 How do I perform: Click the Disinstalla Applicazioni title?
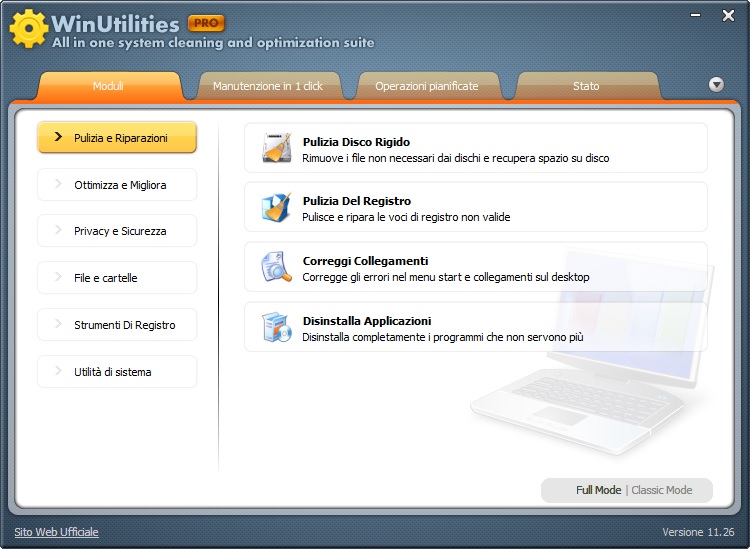pos(367,321)
